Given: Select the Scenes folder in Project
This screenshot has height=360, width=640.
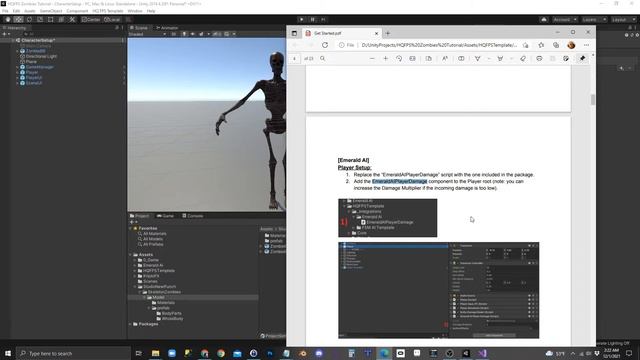Looking at the screenshot, I should [150, 281].
